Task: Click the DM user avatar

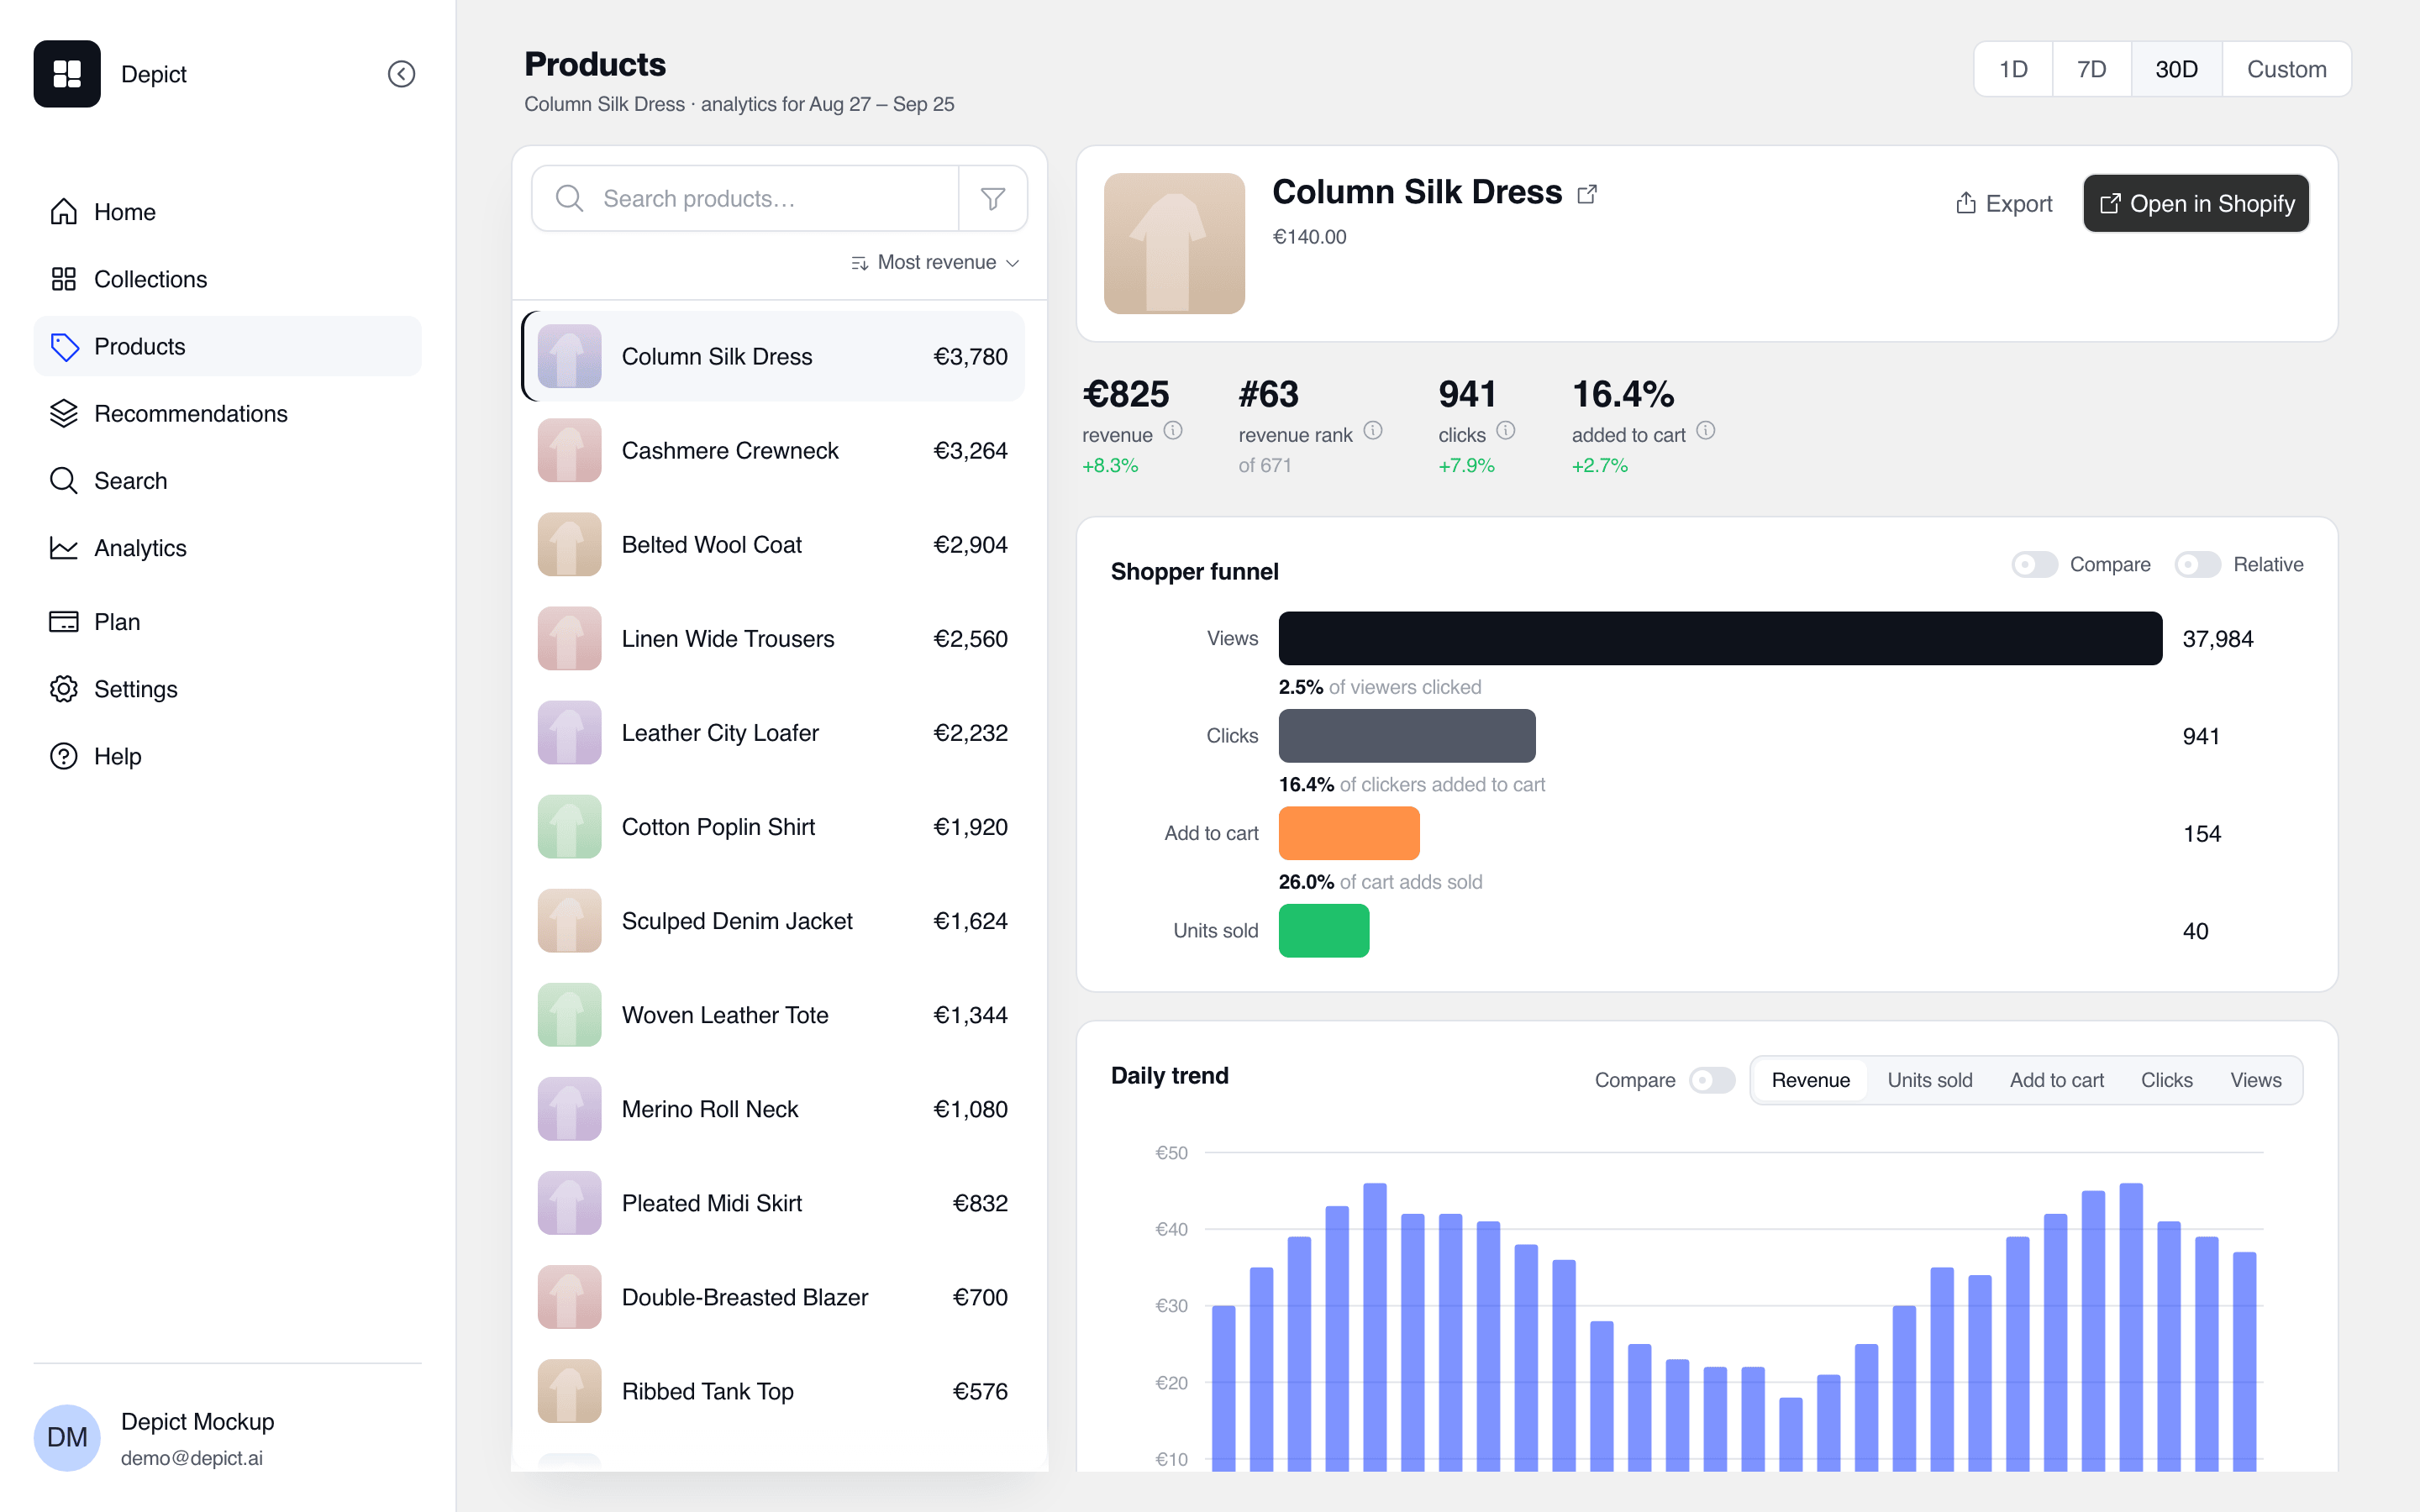Action: tap(67, 1437)
